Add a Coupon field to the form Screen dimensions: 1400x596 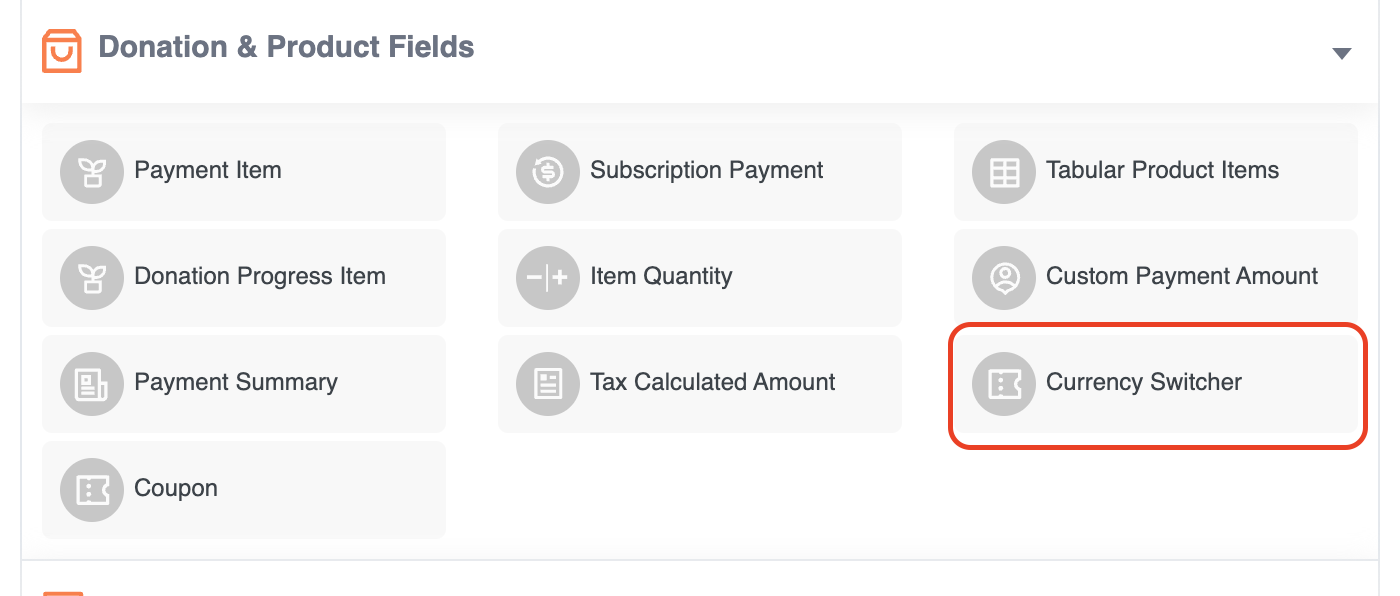(243, 489)
